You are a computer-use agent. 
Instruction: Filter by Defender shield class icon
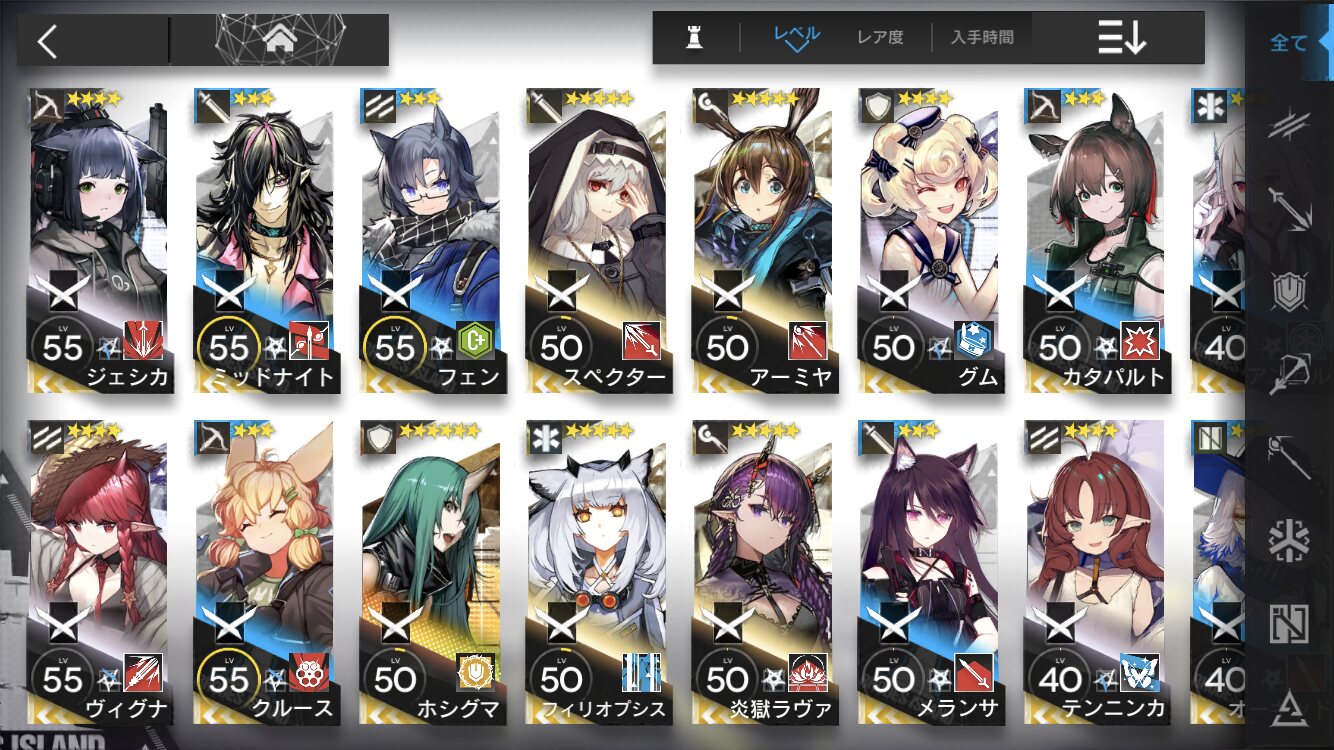1290,291
